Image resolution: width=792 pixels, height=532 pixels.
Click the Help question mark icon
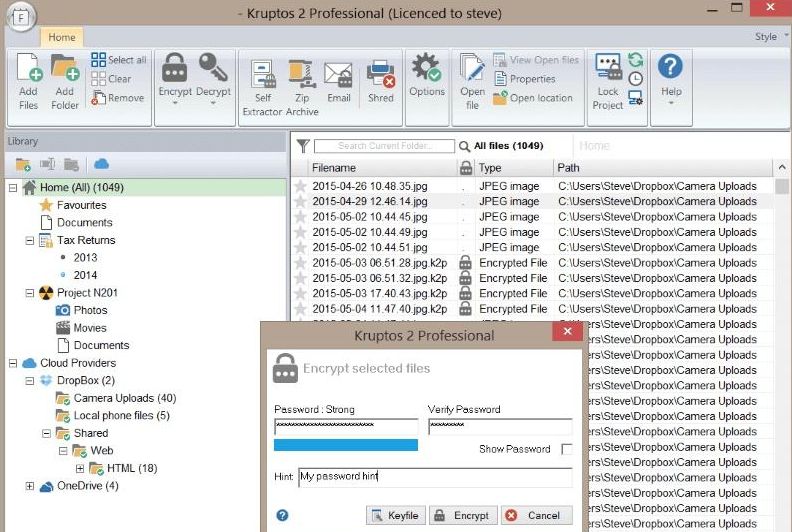point(670,66)
